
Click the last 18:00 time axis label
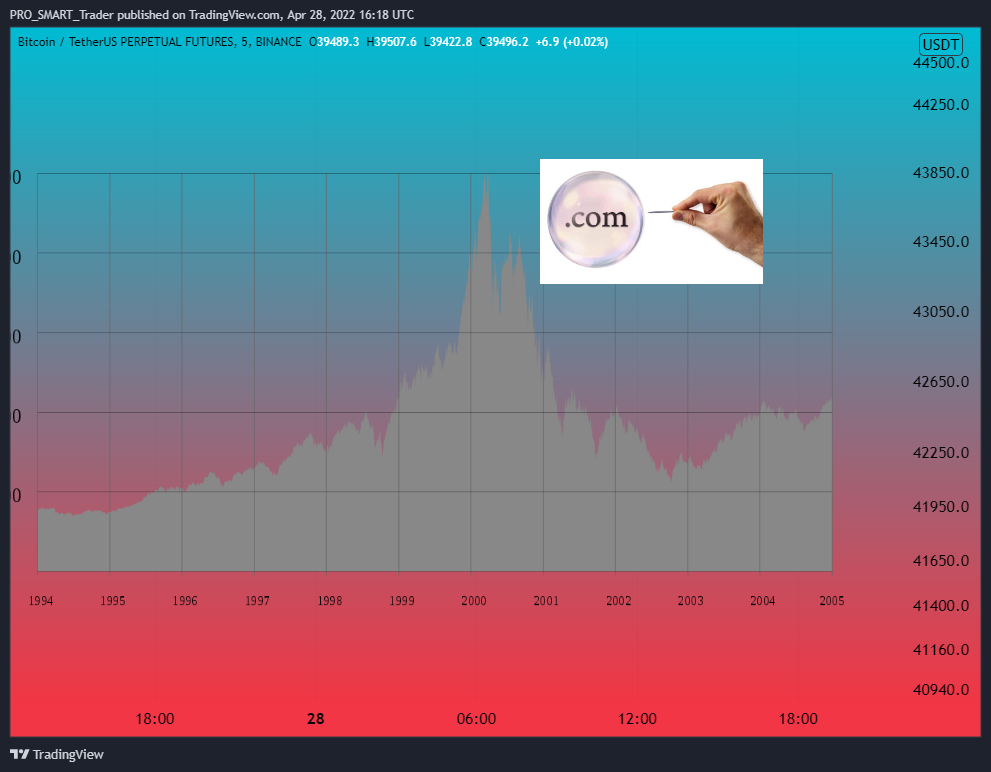(x=798, y=719)
